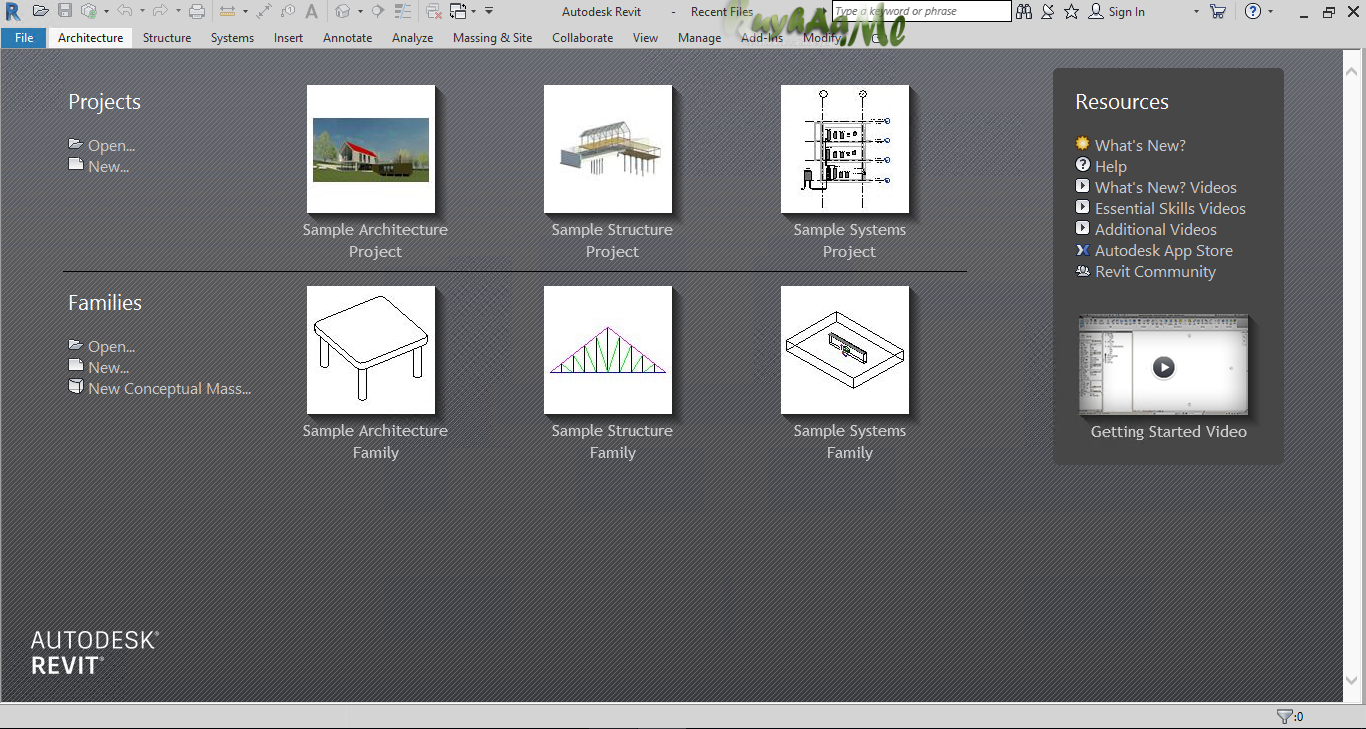Open the Sample Structure Project thumbnail
Image resolution: width=1366 pixels, height=729 pixels.
(608, 149)
